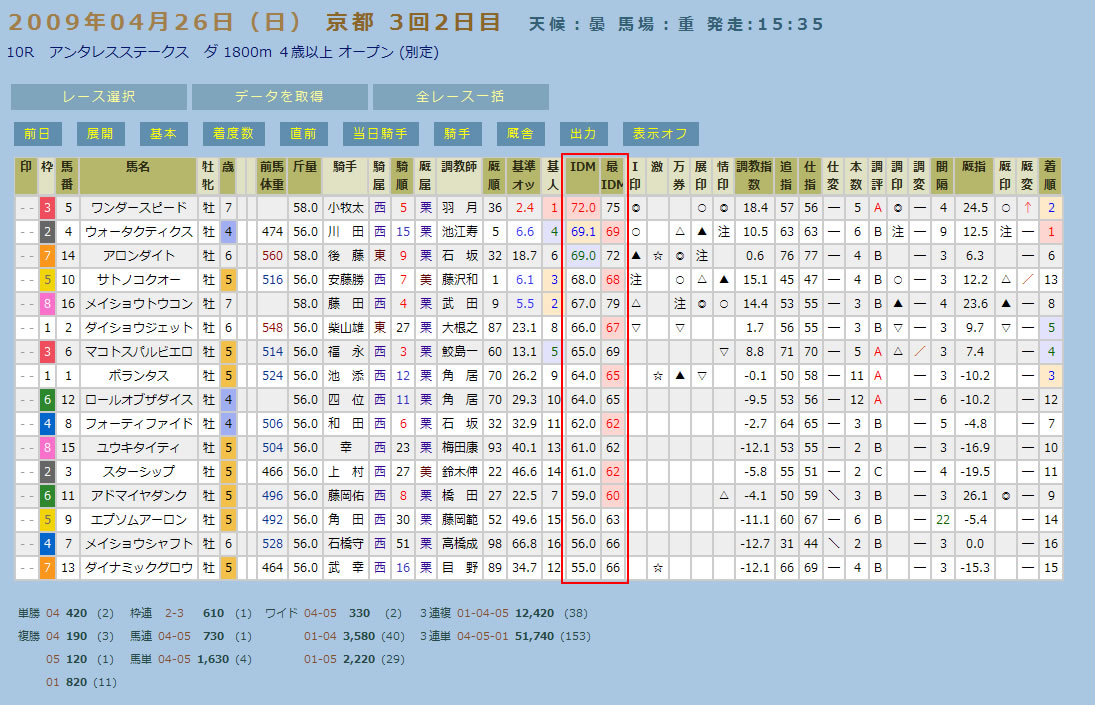
Task: Click pink frame number 8 of メイショウトウコン
Action: click(x=47, y=304)
